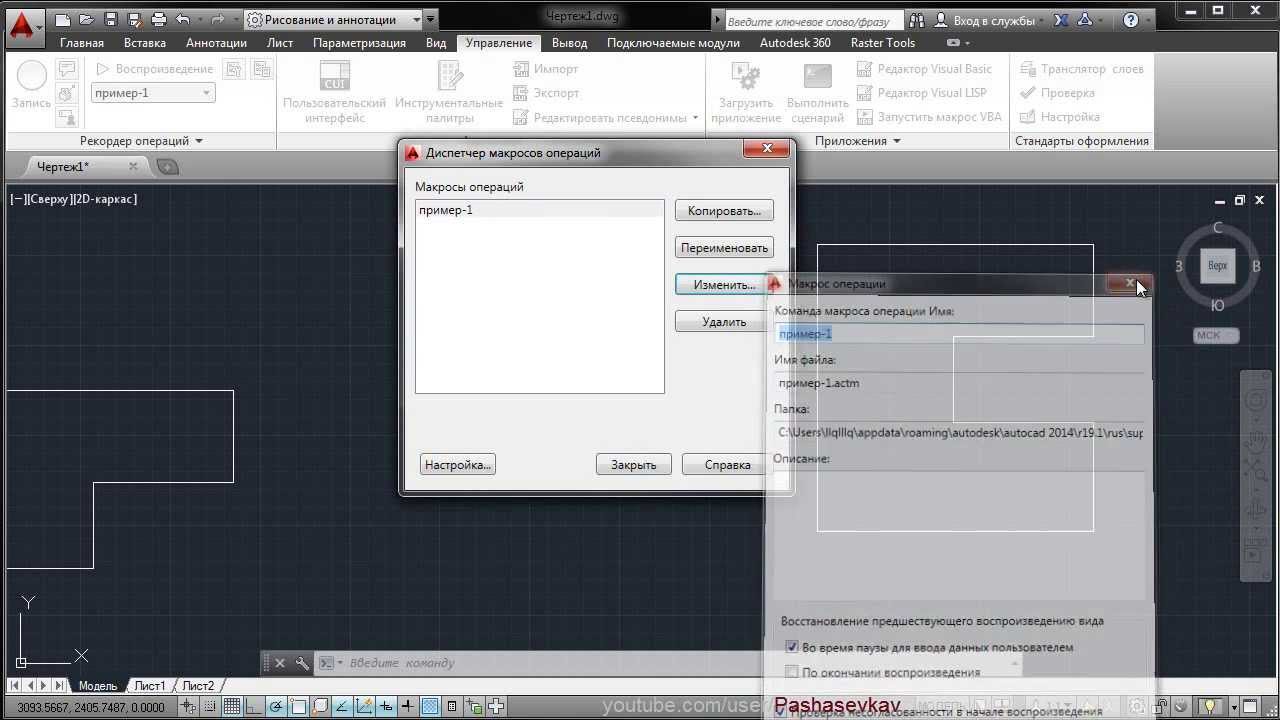Switch to the Главная ribbon tab
The height and width of the screenshot is (720, 1280).
pos(82,43)
